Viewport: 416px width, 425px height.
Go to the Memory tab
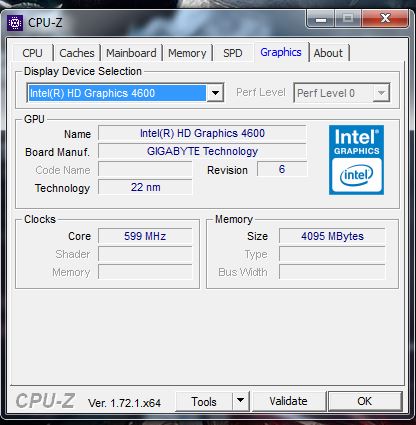click(x=187, y=53)
